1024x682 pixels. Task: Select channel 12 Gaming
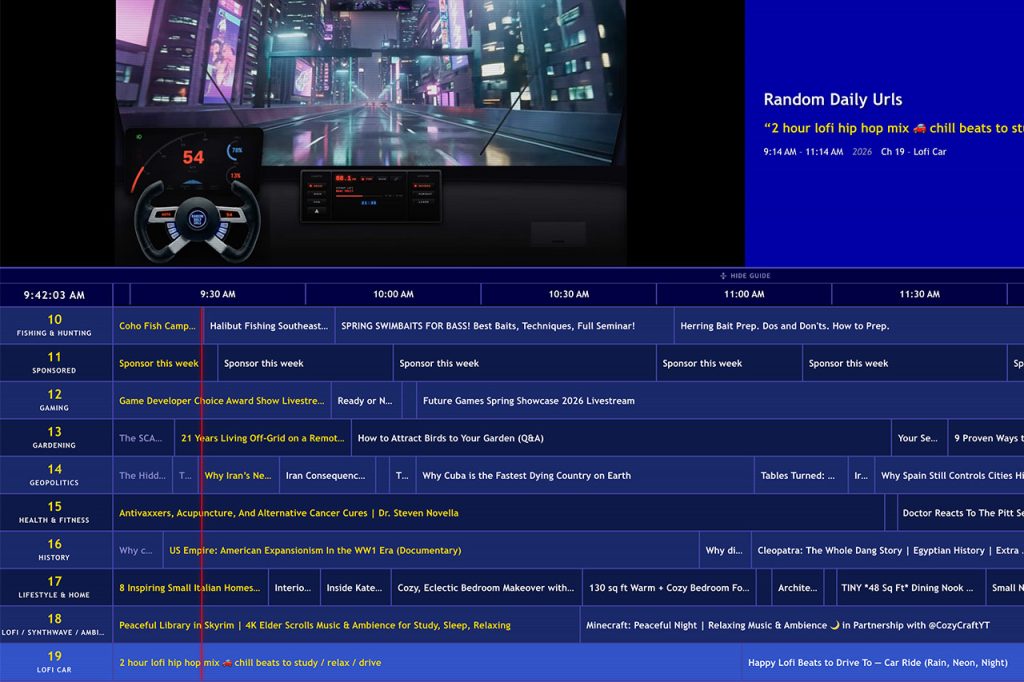click(x=55, y=401)
